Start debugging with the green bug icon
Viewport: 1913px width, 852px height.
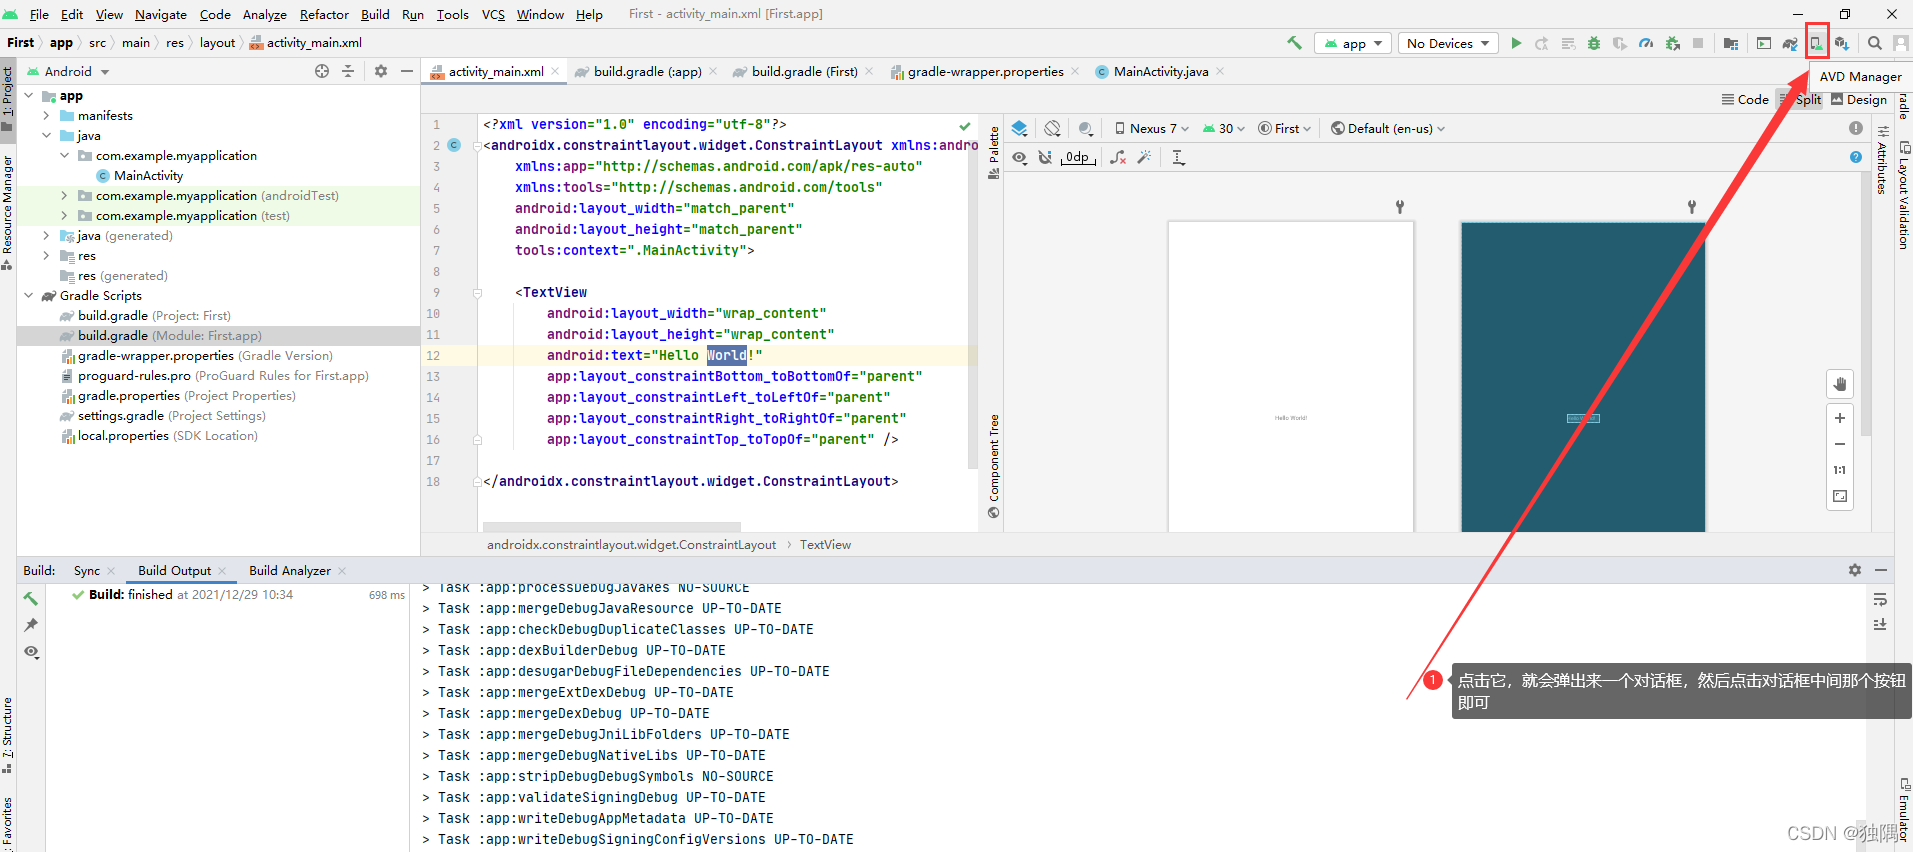1594,43
